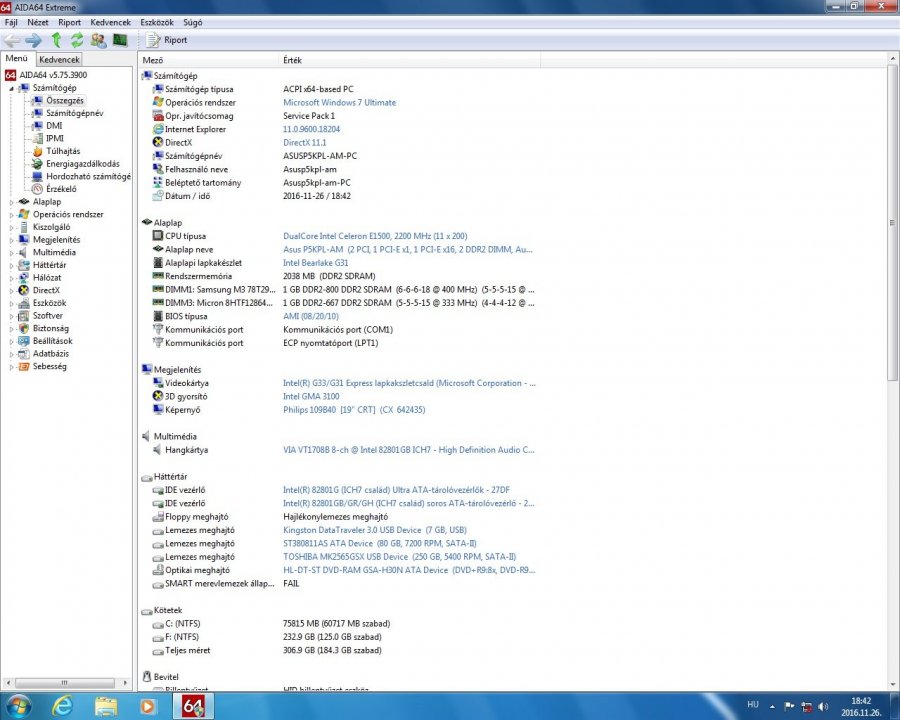
Task: Open the TOSHIBA MK2565GSX USB Device link
Action: tap(399, 557)
